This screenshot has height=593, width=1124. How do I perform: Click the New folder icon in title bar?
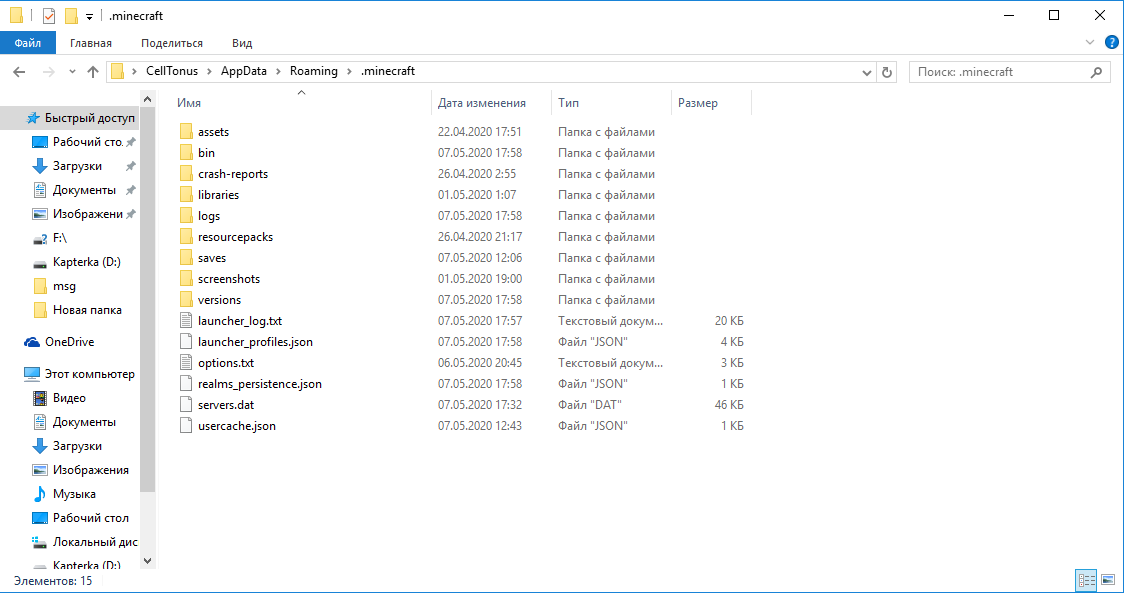click(x=71, y=16)
